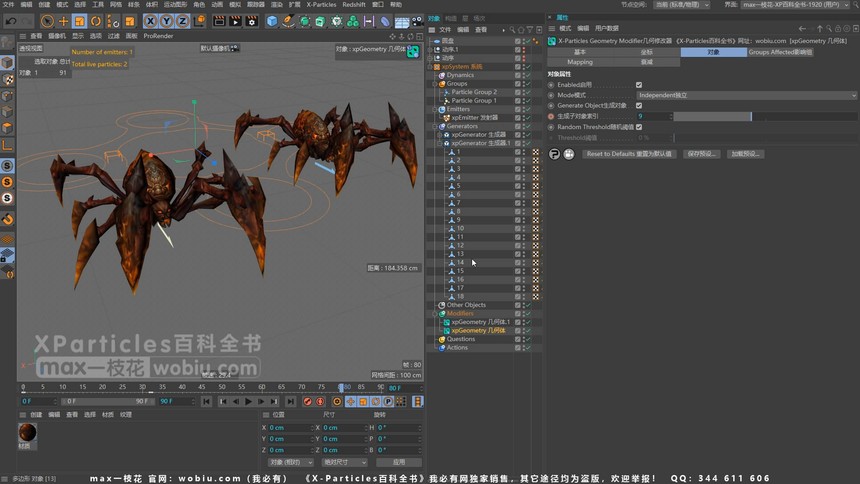
Task: Render to Picture Viewer icon
Action: point(235,21)
